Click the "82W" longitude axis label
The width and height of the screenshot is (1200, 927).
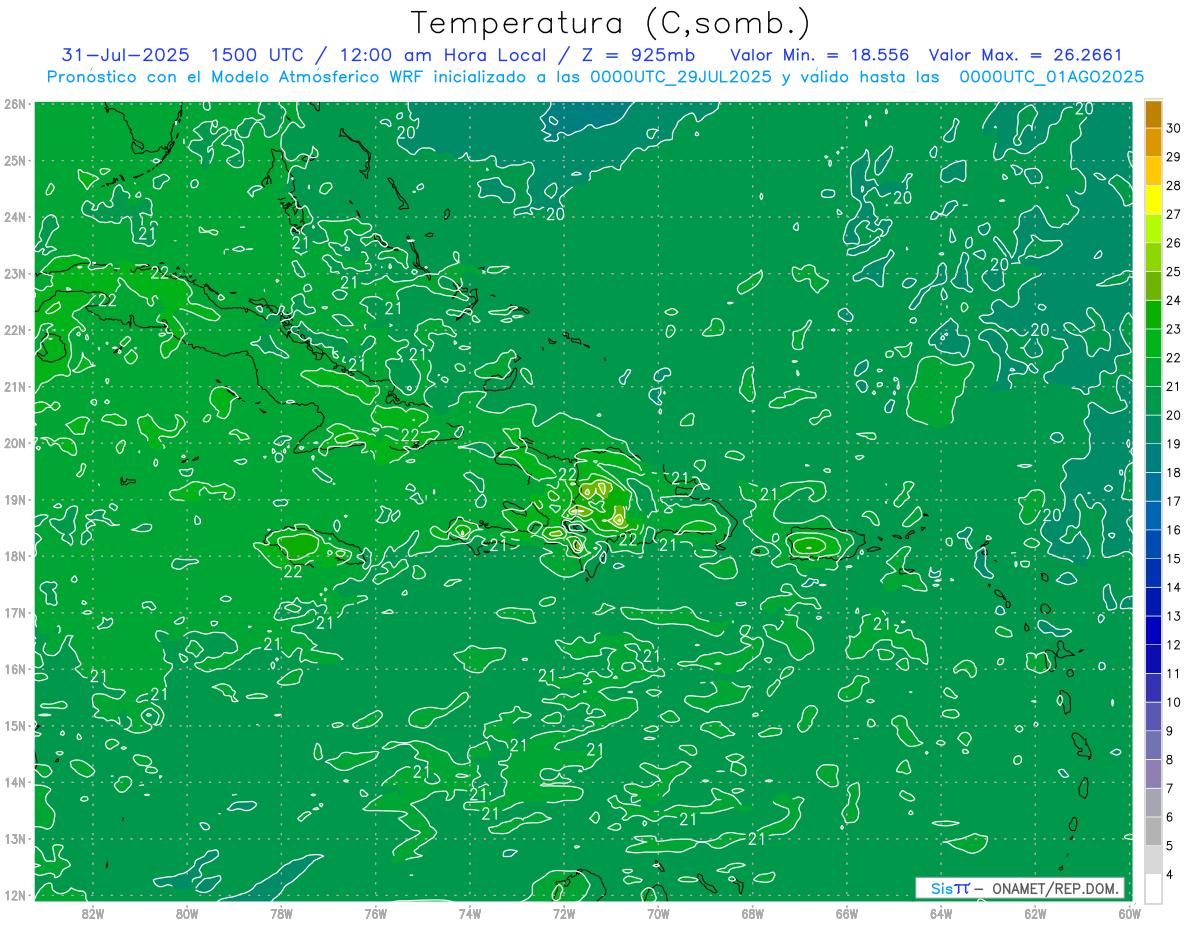pos(93,913)
